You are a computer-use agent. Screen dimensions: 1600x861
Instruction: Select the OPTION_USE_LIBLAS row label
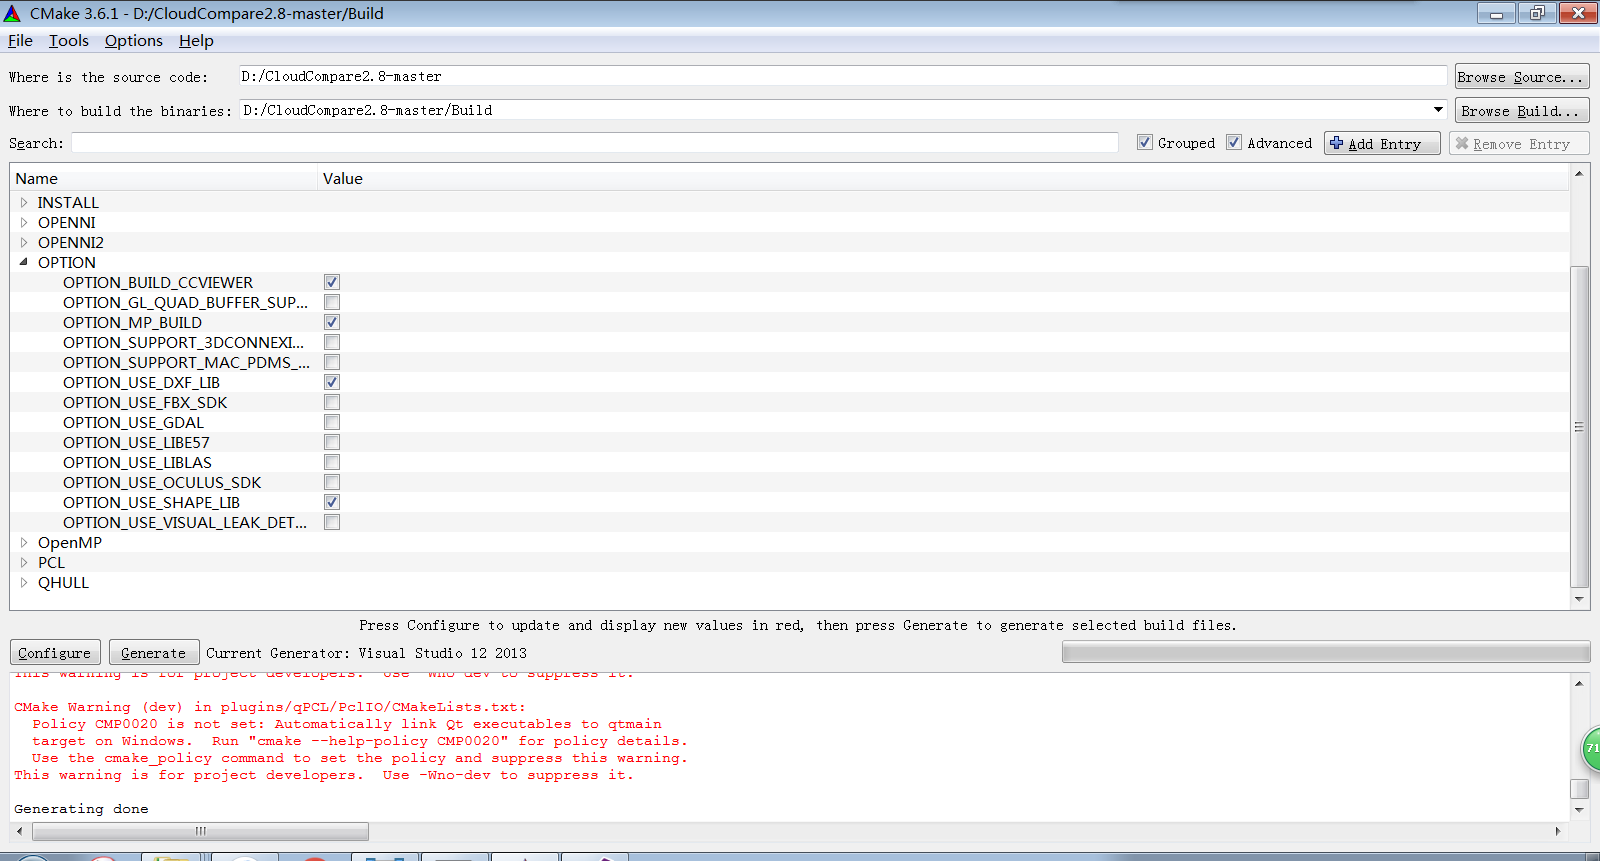[137, 462]
